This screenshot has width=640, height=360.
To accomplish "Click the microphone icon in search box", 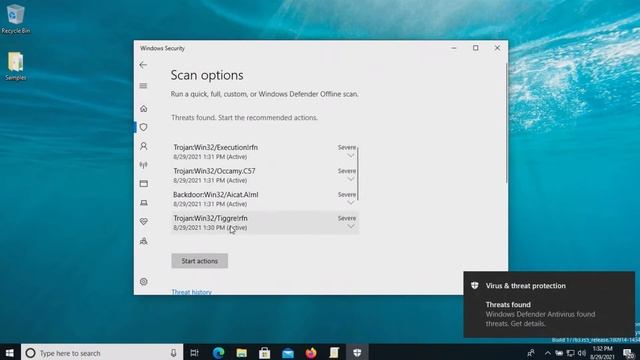I will (173, 353).
